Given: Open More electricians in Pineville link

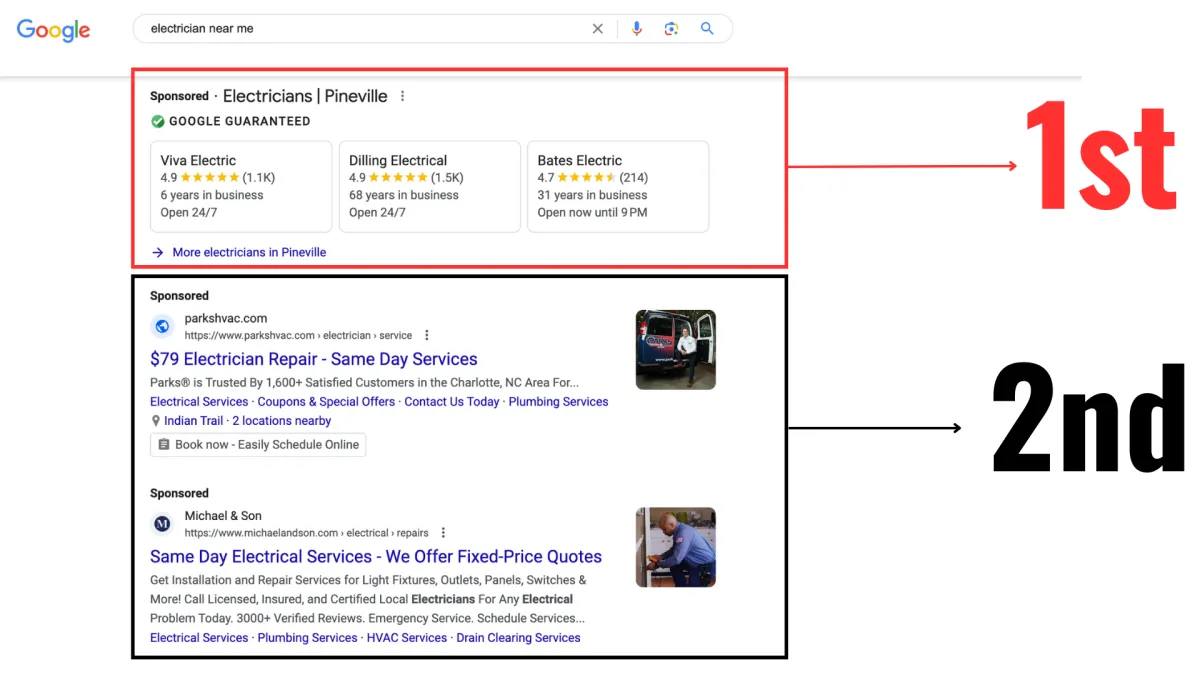Looking at the screenshot, I should pos(249,253).
